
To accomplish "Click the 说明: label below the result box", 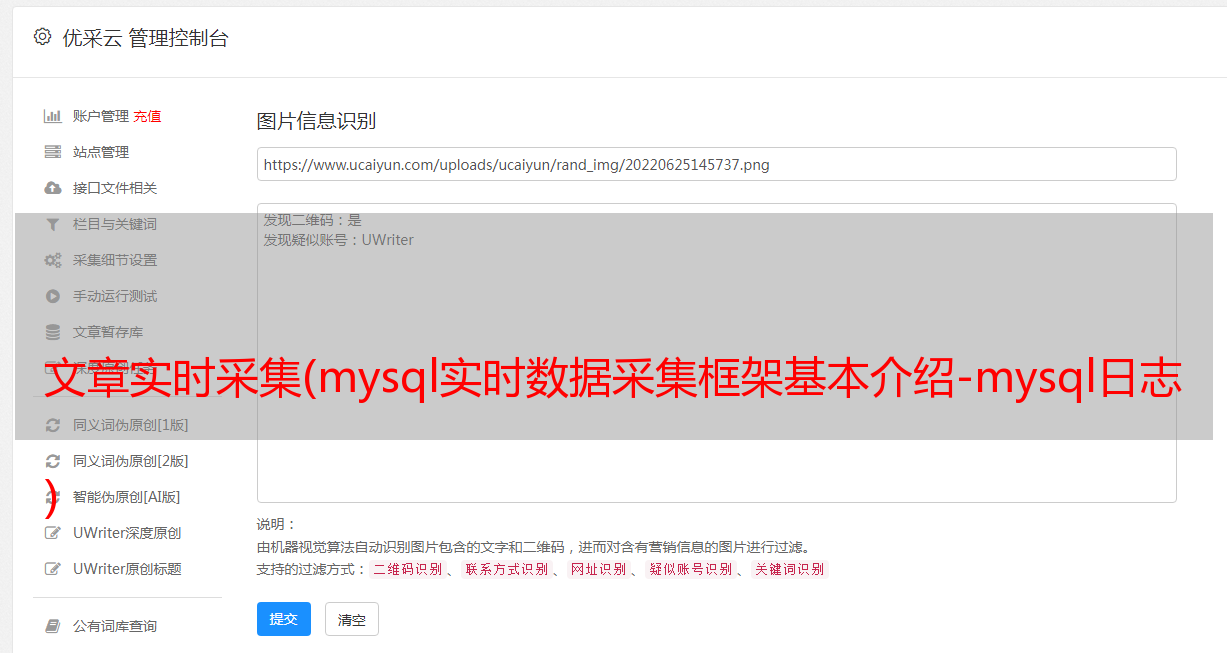I will [276, 524].
